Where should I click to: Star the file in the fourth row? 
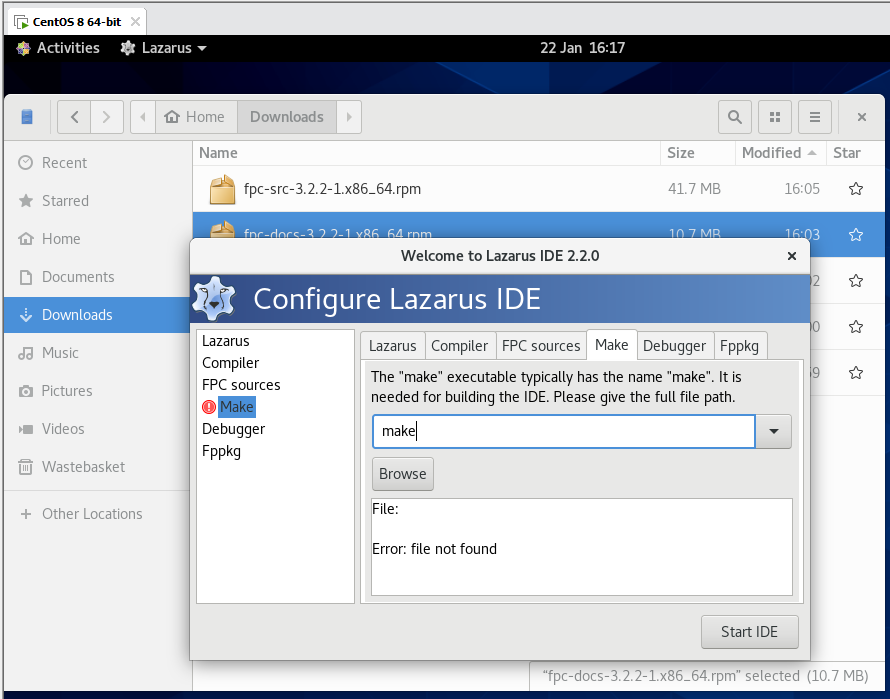coord(856,327)
